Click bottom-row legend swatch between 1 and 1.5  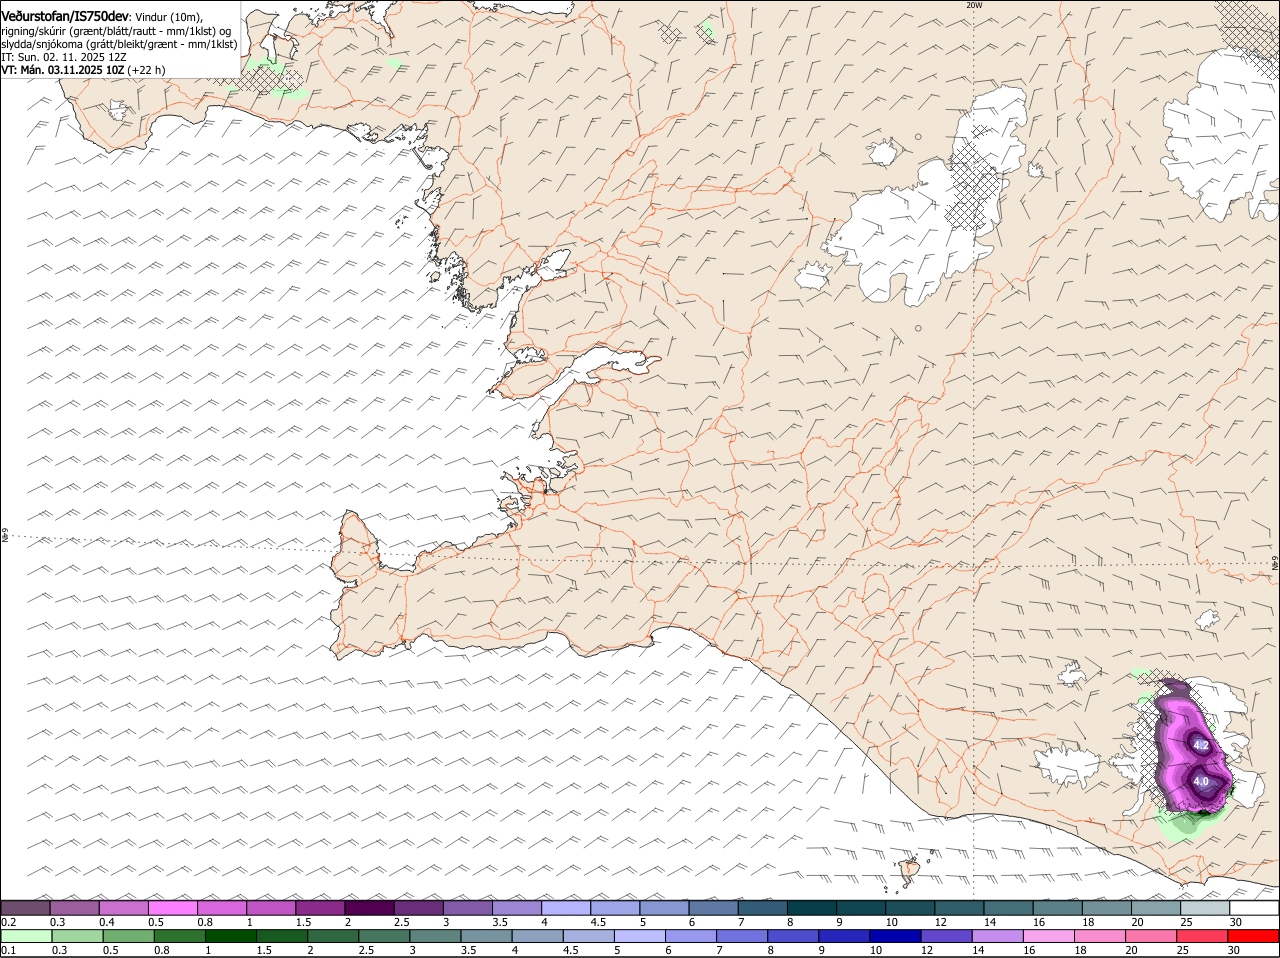[230, 936]
